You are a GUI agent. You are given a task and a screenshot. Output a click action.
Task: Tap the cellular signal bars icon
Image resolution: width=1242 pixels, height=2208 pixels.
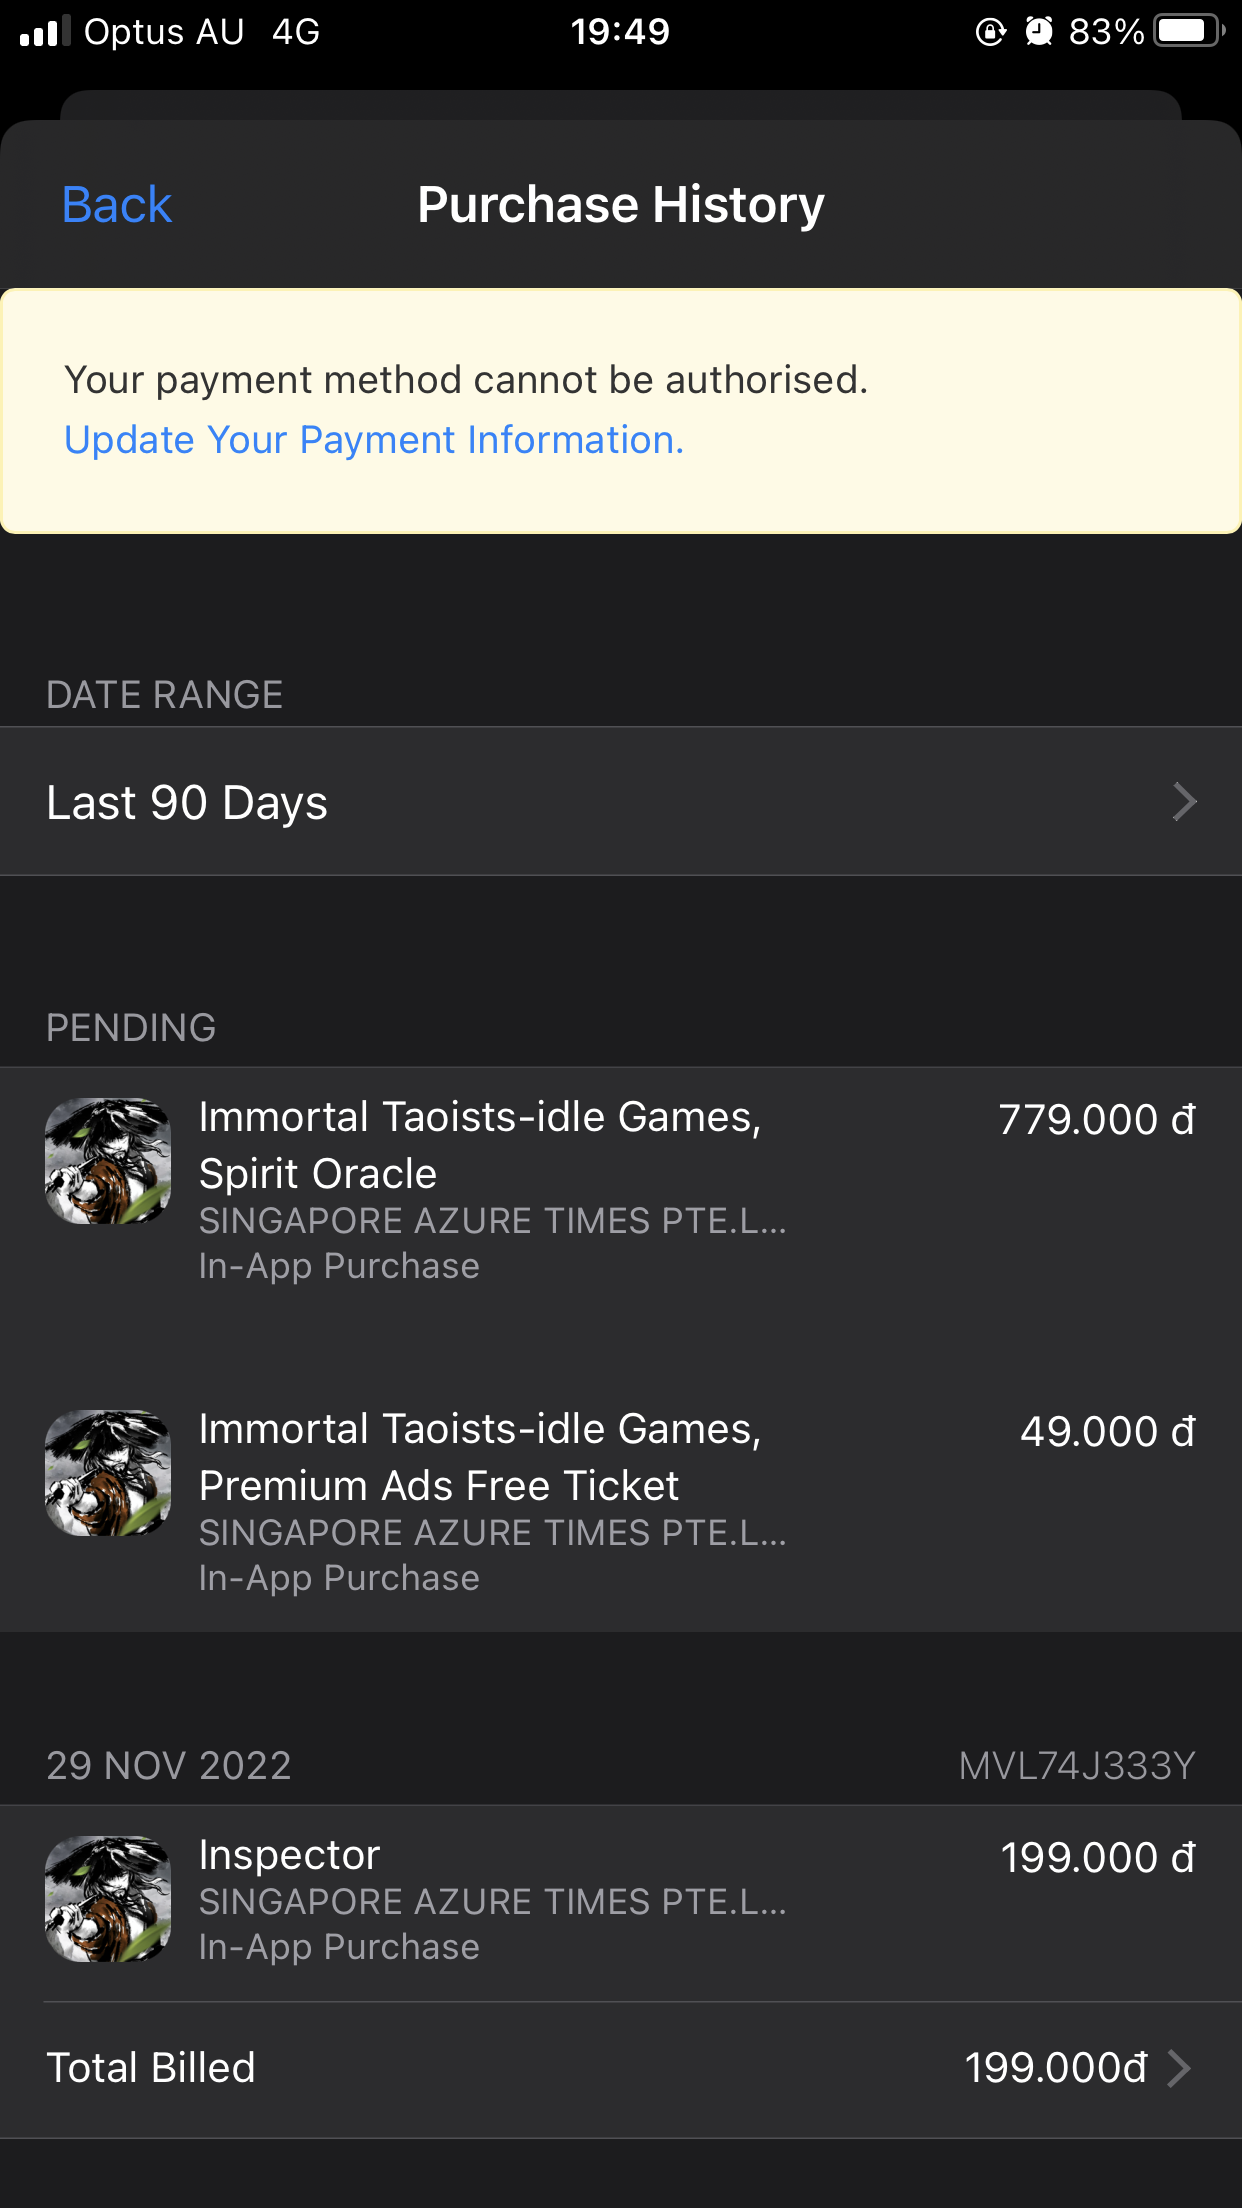pos(45,32)
